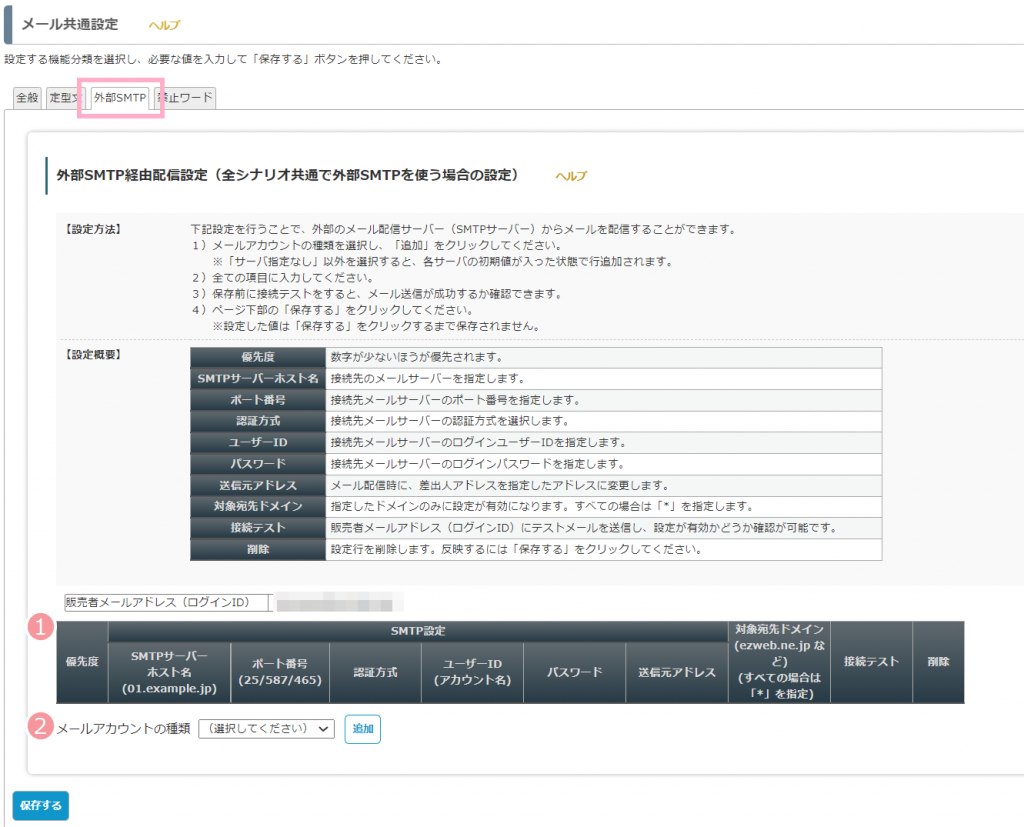This screenshot has height=827, width=1024.
Task: Click the メール共通設定 page title
Action: (70, 24)
